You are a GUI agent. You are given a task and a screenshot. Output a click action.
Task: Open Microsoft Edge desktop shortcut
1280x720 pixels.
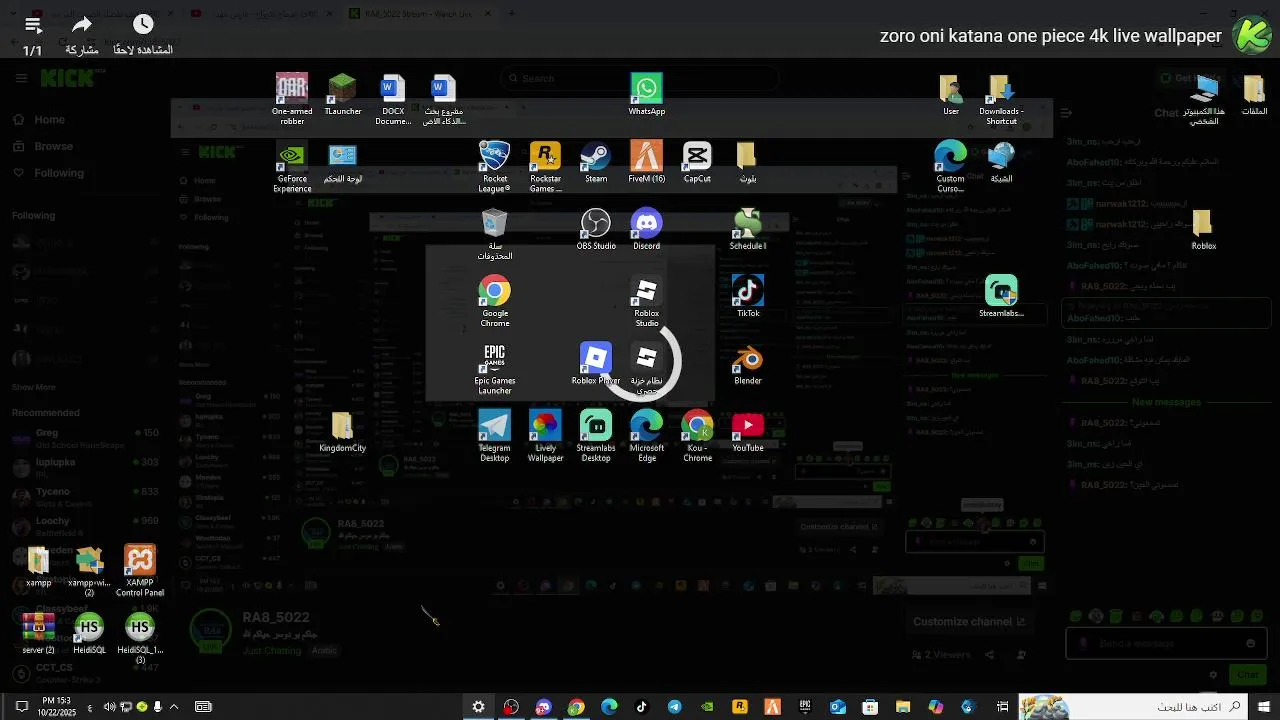647,435
